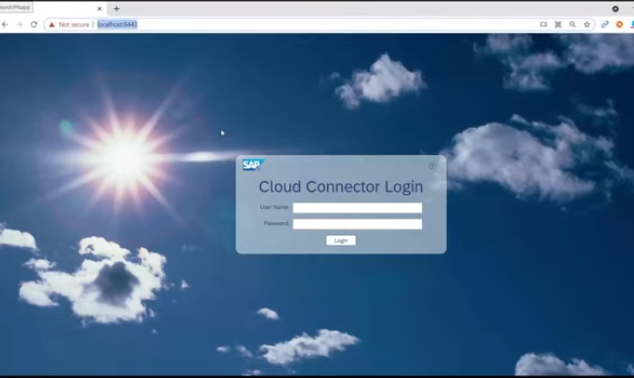This screenshot has width=634, height=378.
Task: Bookmark this page with star icon
Action: (587, 25)
